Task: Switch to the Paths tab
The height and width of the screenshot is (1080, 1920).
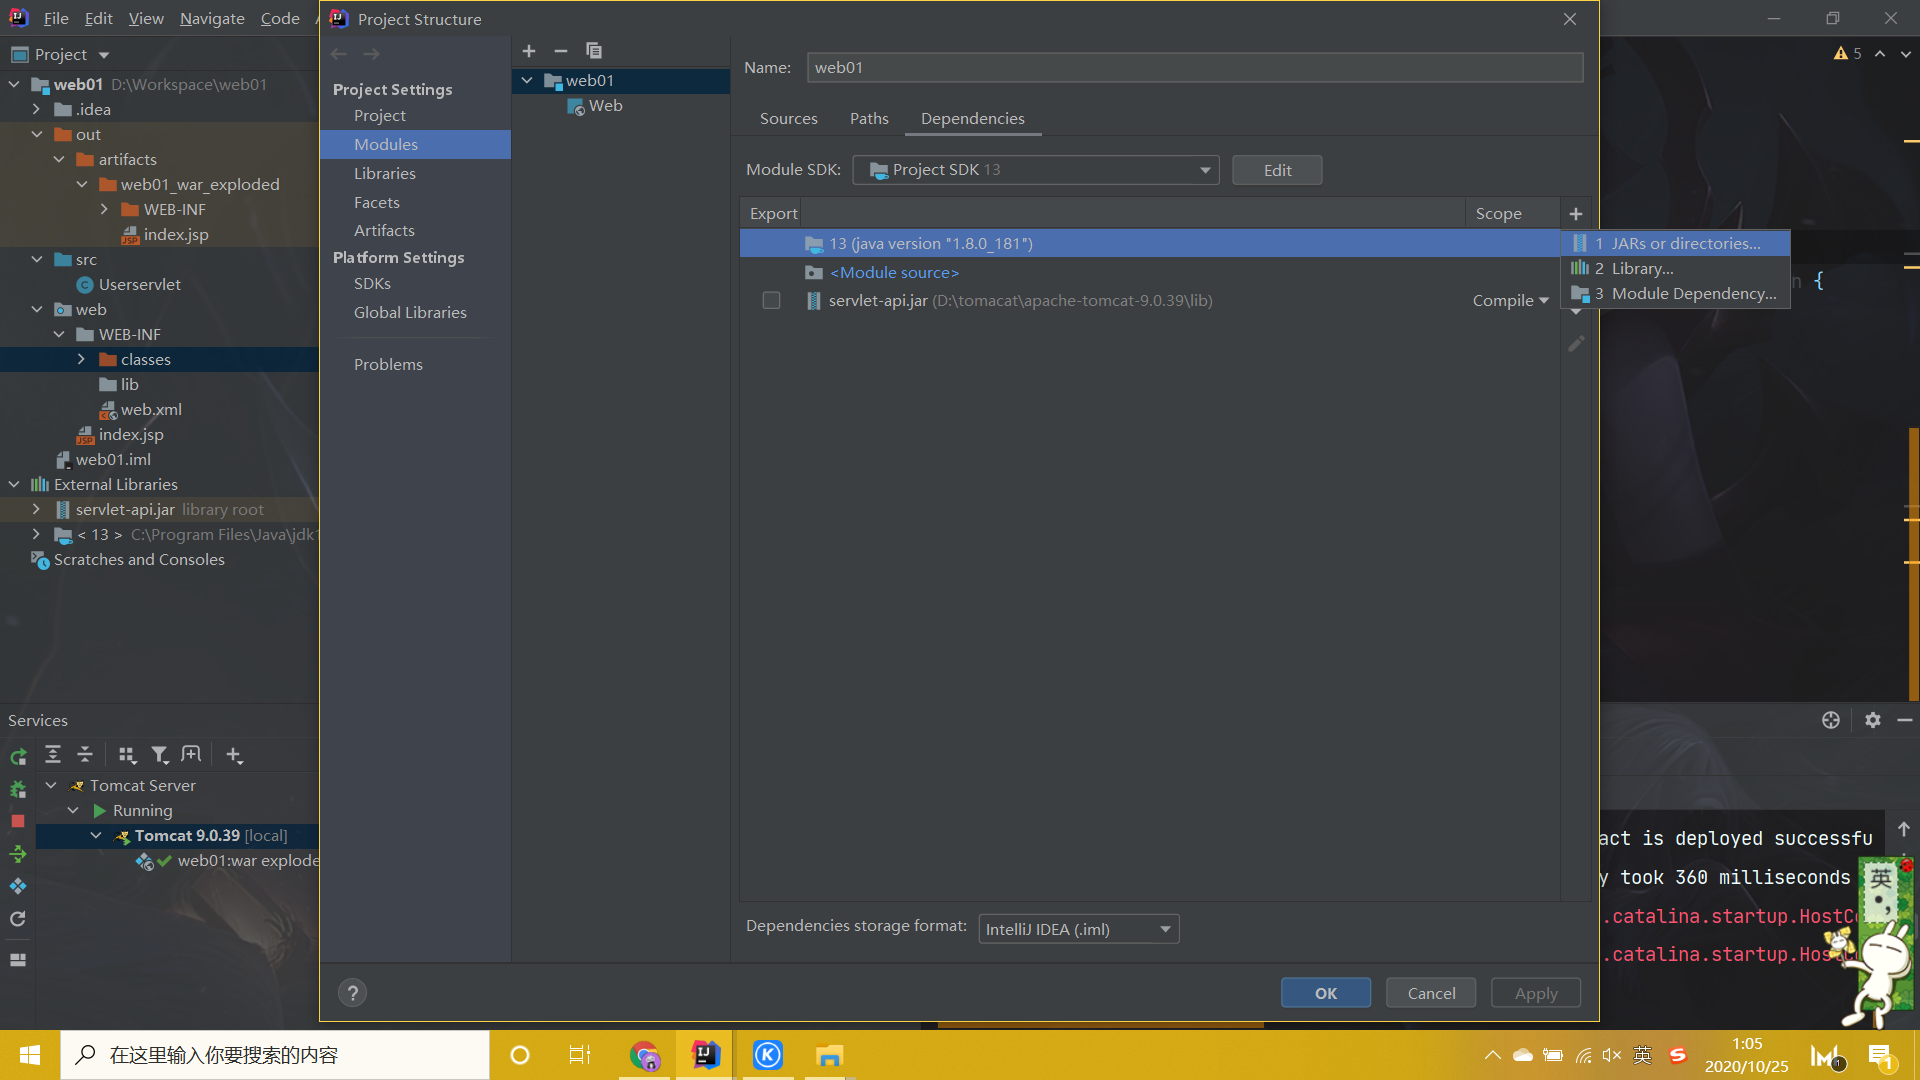Action: point(869,118)
